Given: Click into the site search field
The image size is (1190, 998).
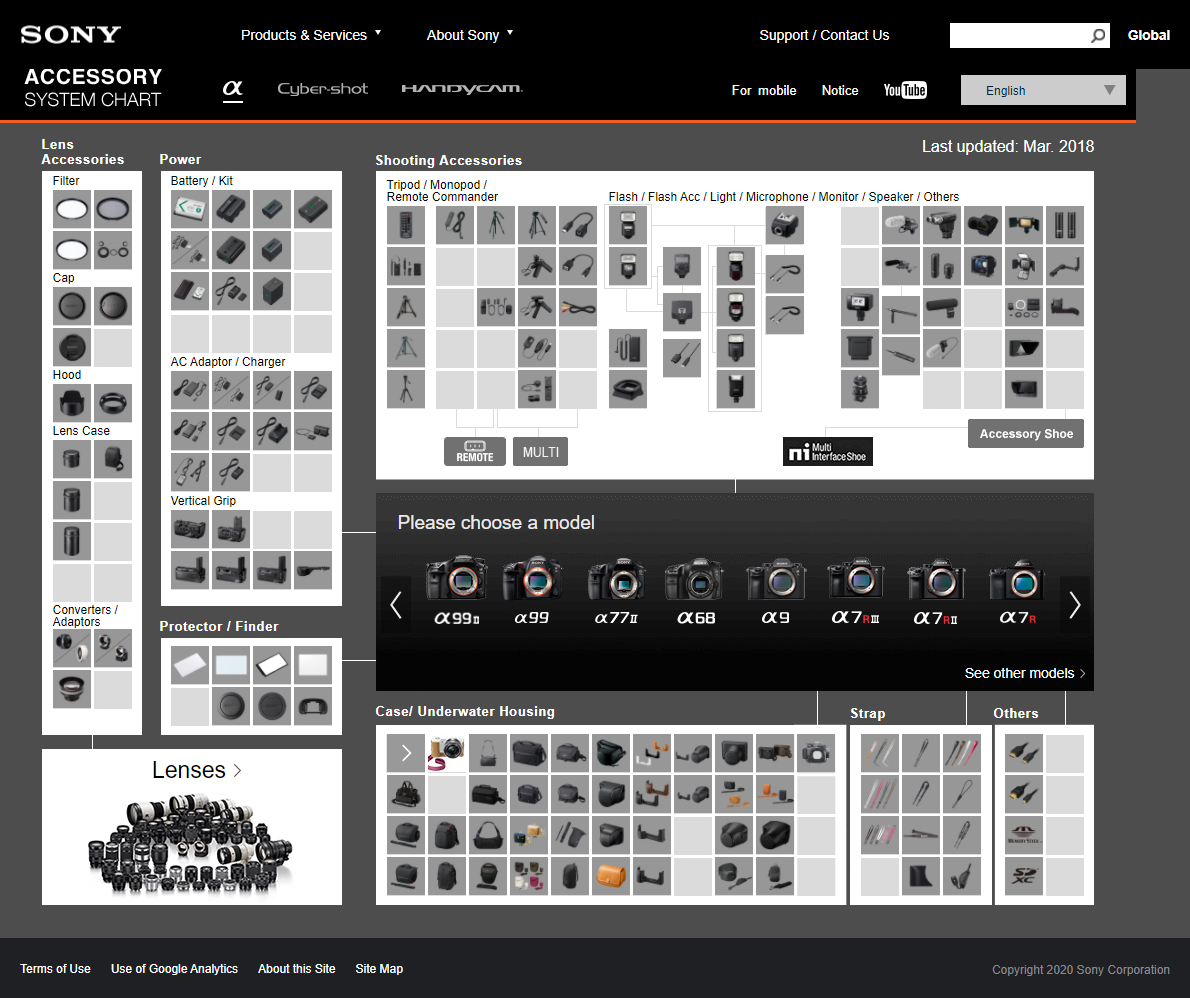Looking at the screenshot, I should point(1019,36).
